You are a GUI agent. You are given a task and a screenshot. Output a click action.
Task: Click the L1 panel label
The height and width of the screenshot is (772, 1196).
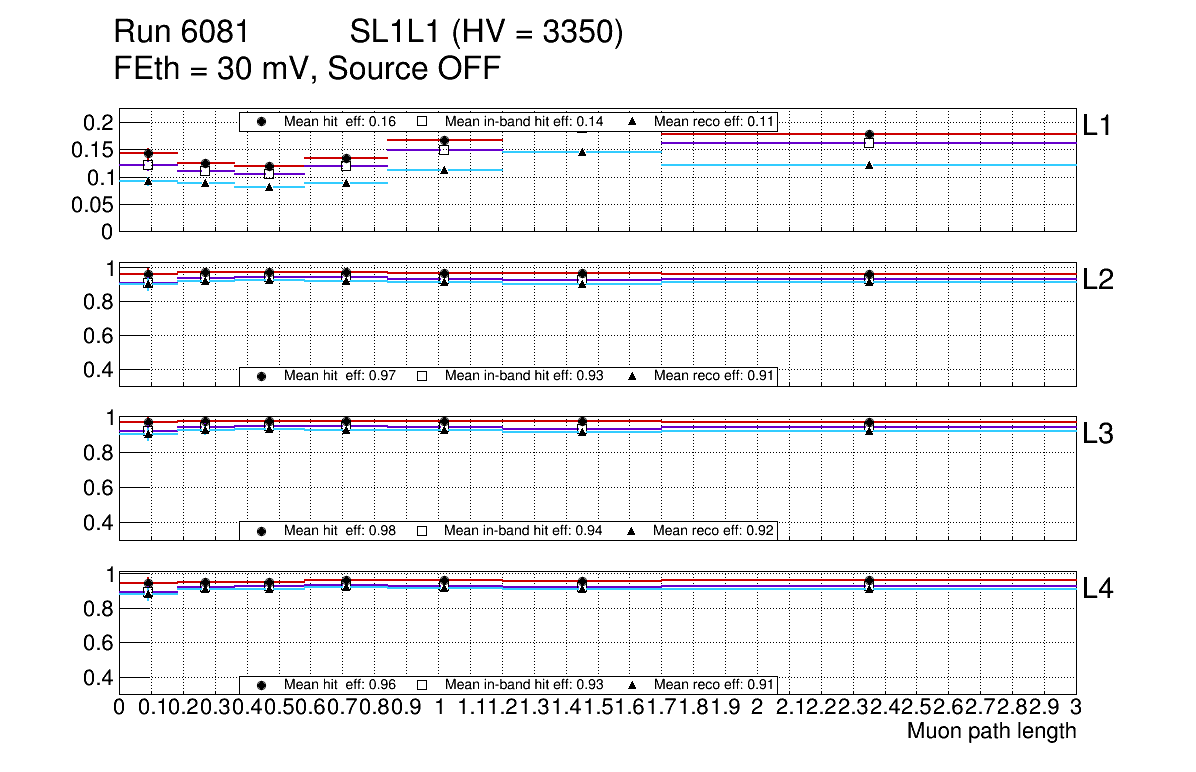(1098, 124)
